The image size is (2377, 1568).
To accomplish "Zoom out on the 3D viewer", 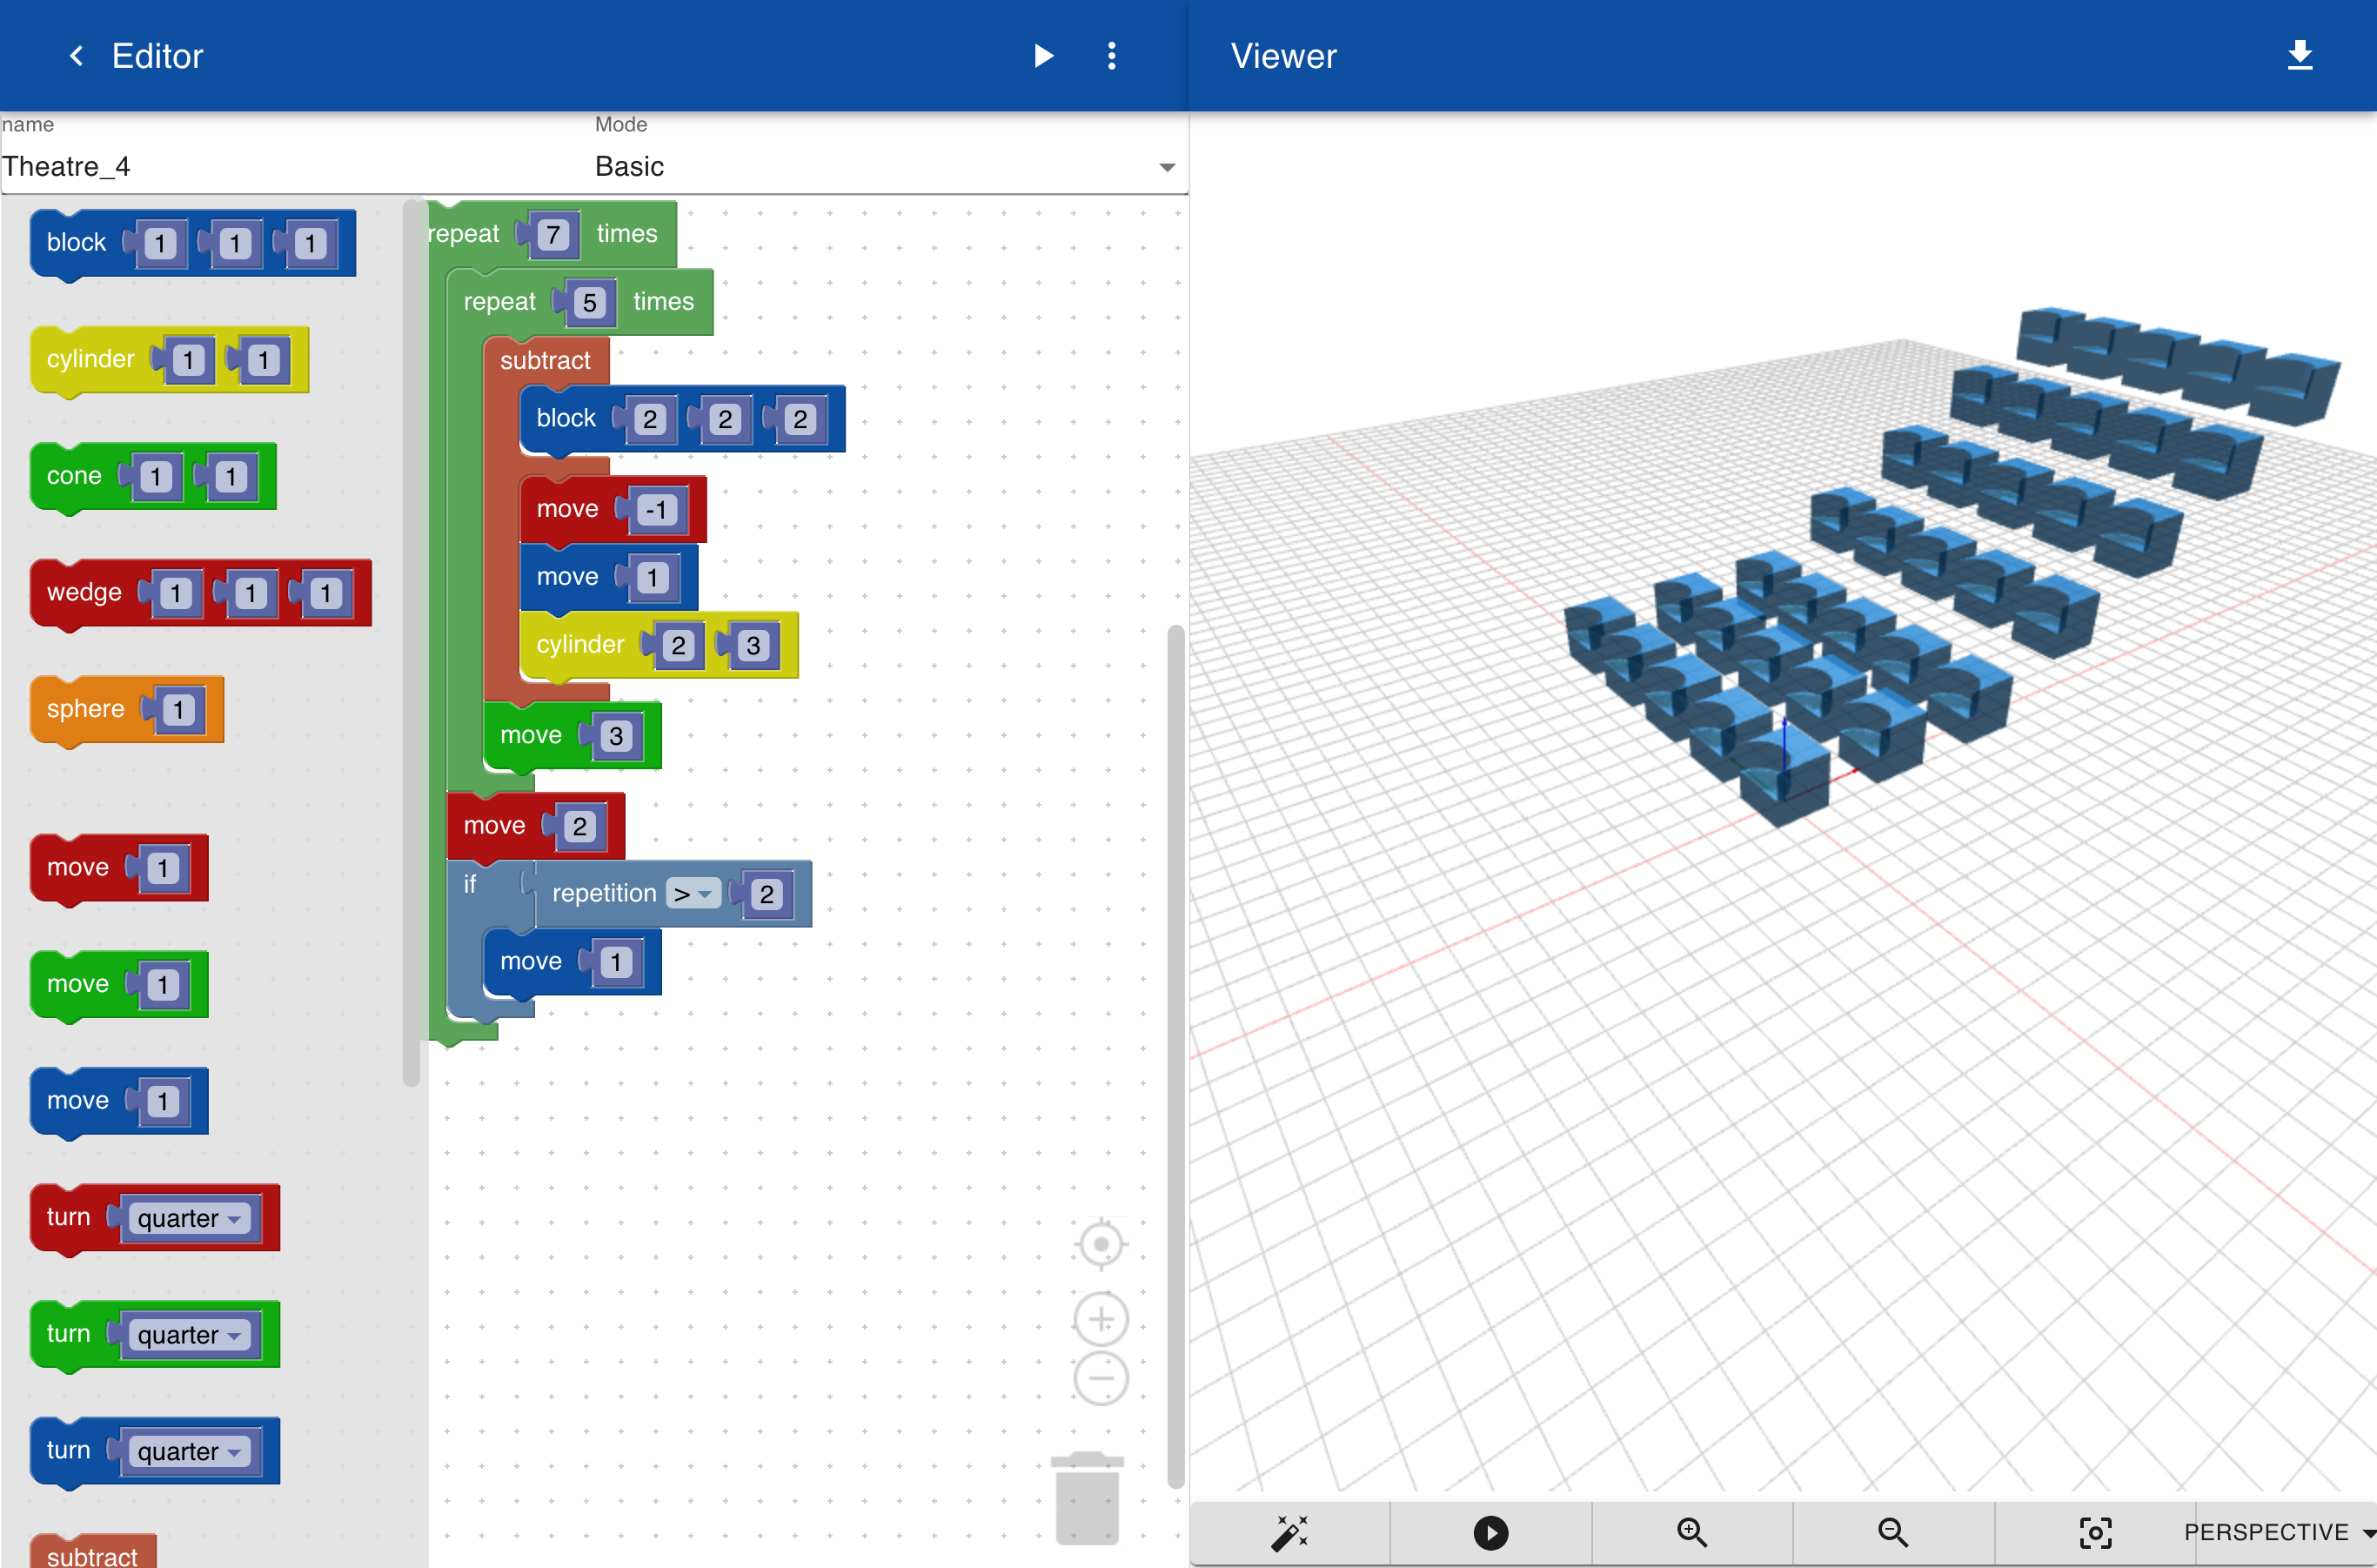I will 1892,1532.
